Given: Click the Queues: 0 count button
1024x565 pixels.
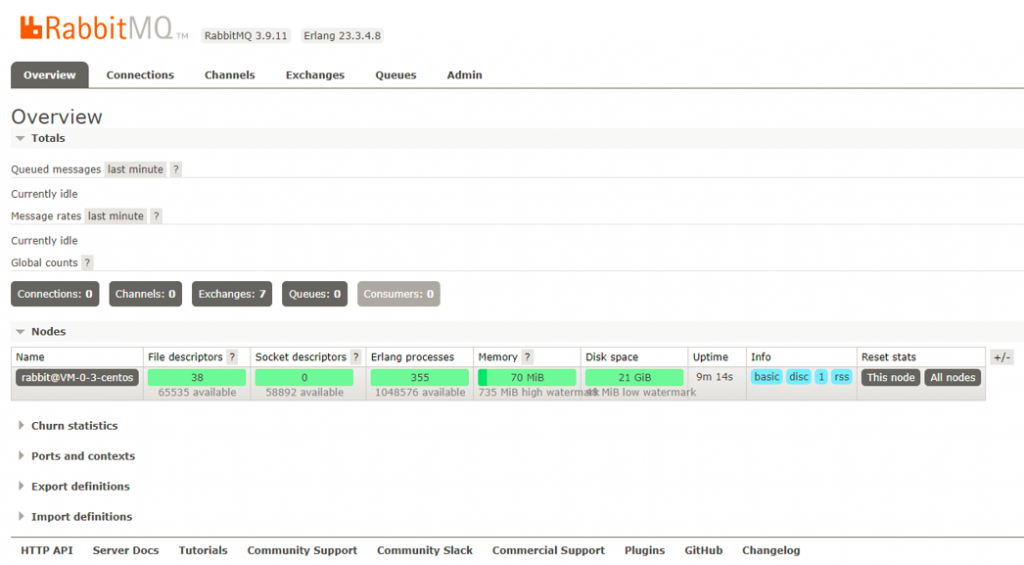Looking at the screenshot, I should 315,294.
